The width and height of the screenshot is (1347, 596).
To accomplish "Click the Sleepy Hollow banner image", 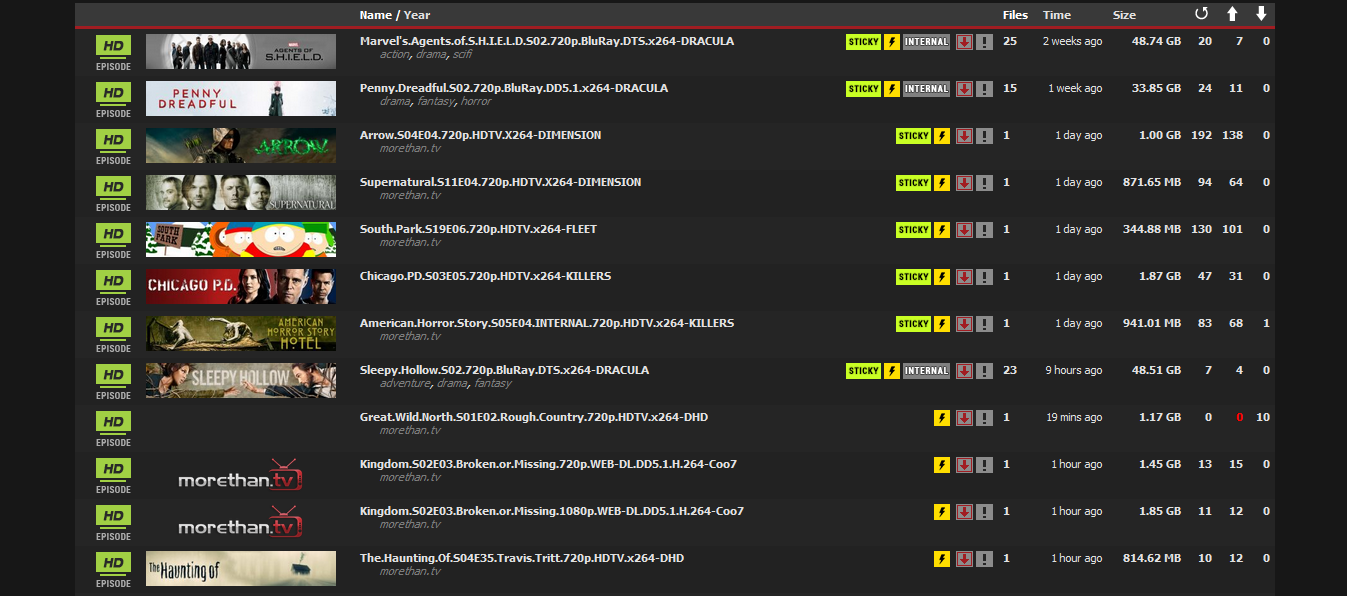I will click(x=241, y=381).
